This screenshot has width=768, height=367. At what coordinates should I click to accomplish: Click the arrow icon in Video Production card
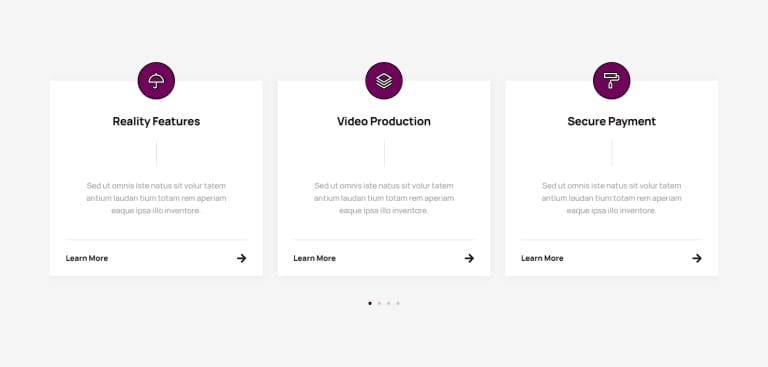(469, 258)
